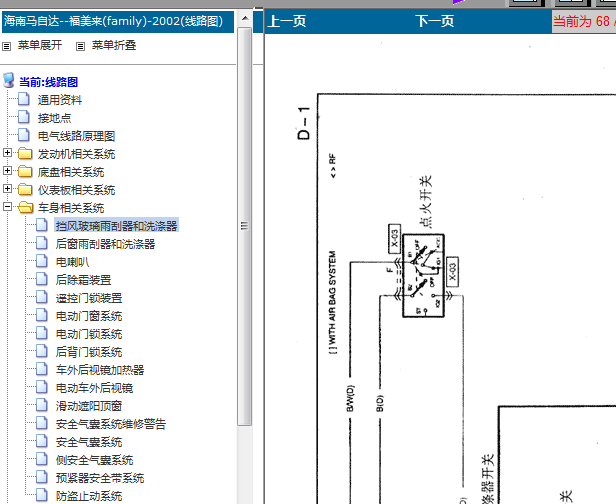Go to previous page with 上一页
This screenshot has width=616, height=504.
287,21
